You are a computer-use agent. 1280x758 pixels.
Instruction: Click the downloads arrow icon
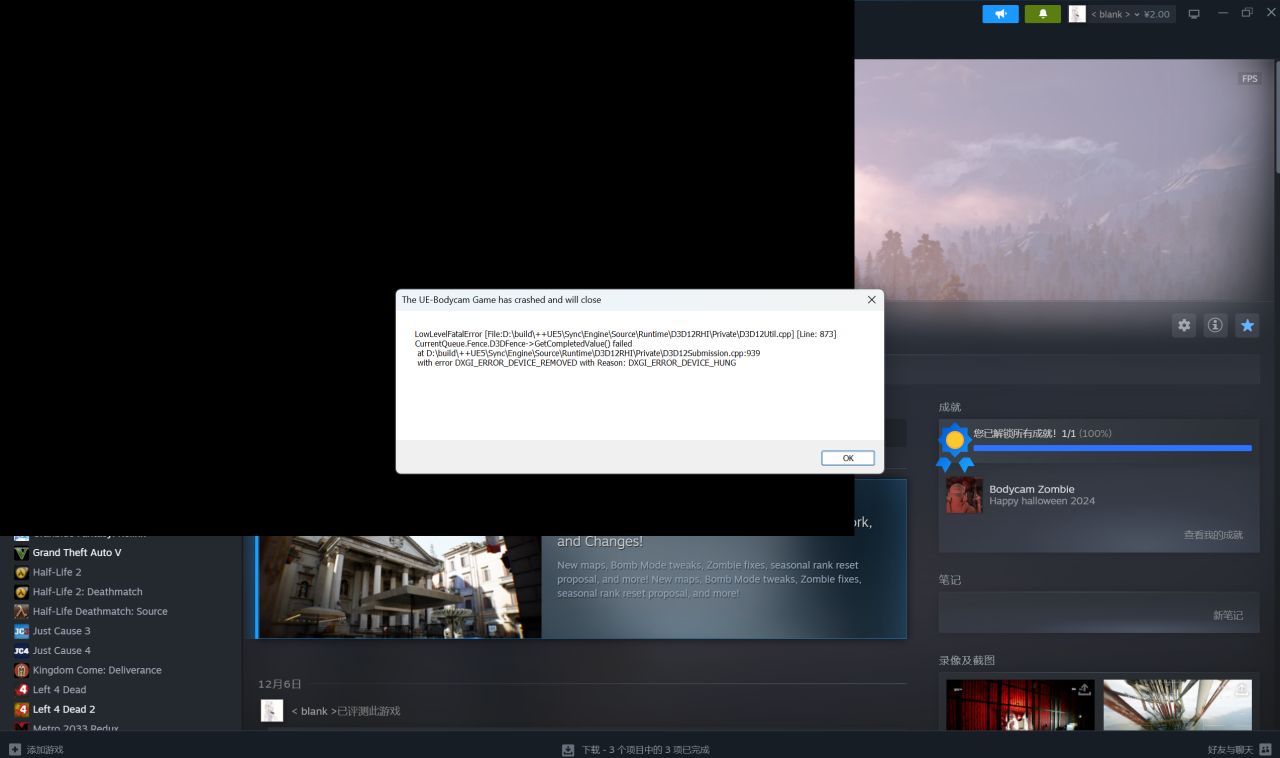coord(568,749)
